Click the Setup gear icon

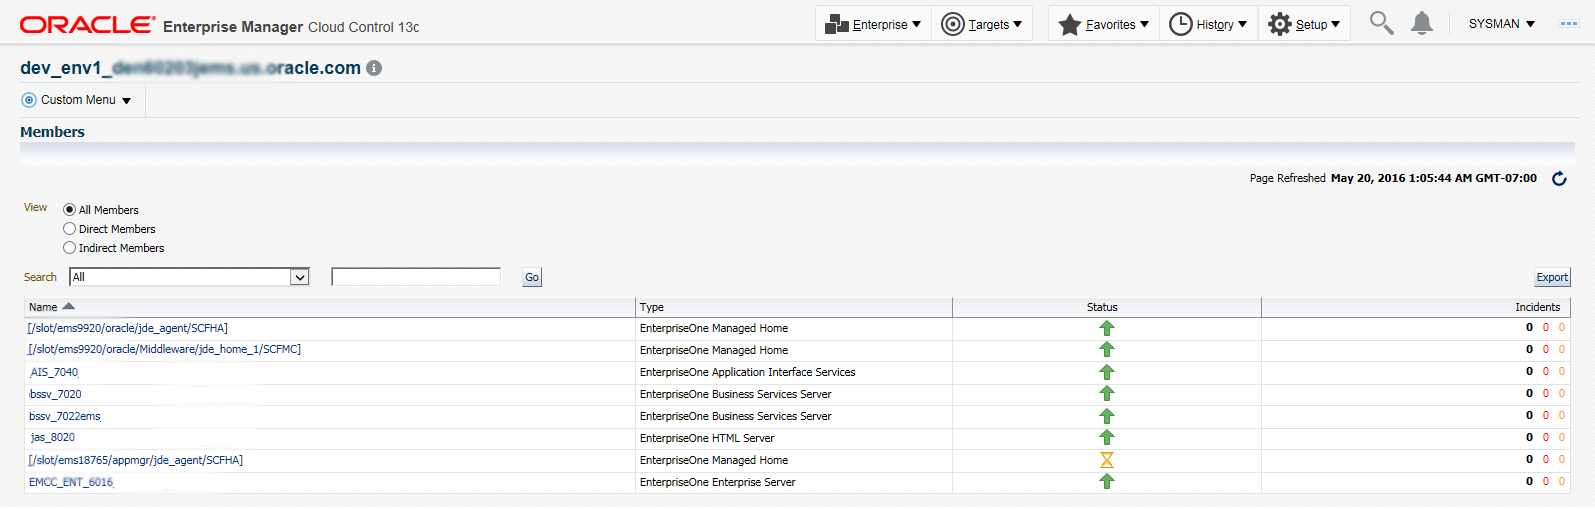1280,24
